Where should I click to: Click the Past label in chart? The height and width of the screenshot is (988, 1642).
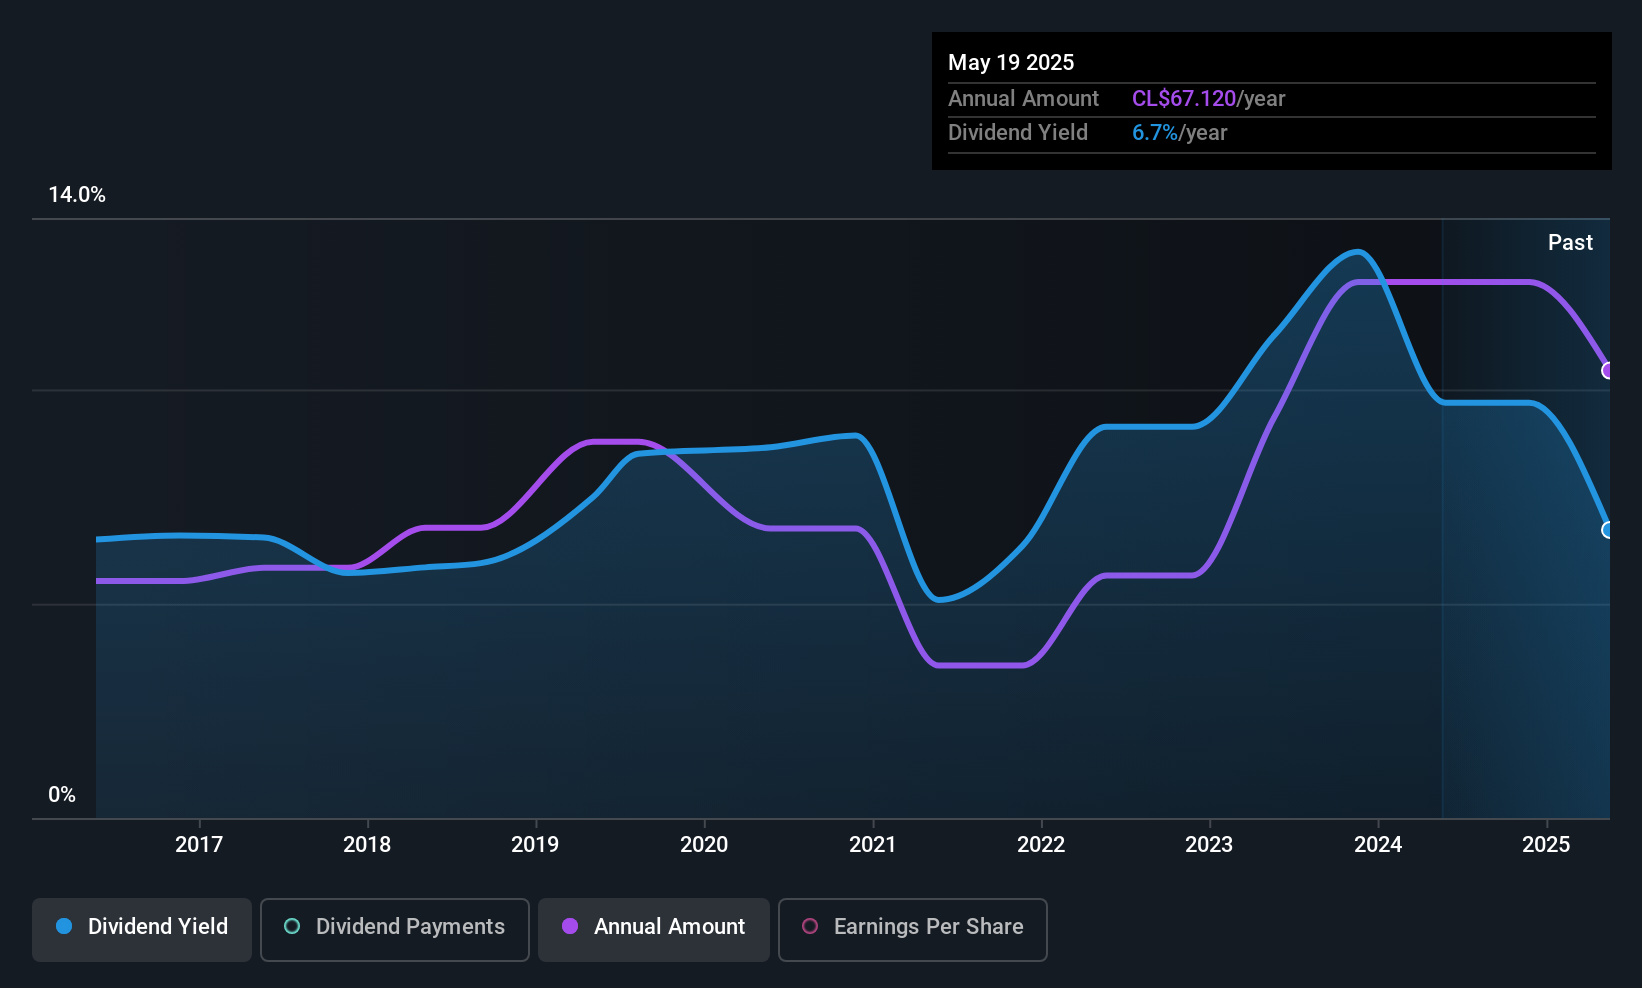point(1570,243)
